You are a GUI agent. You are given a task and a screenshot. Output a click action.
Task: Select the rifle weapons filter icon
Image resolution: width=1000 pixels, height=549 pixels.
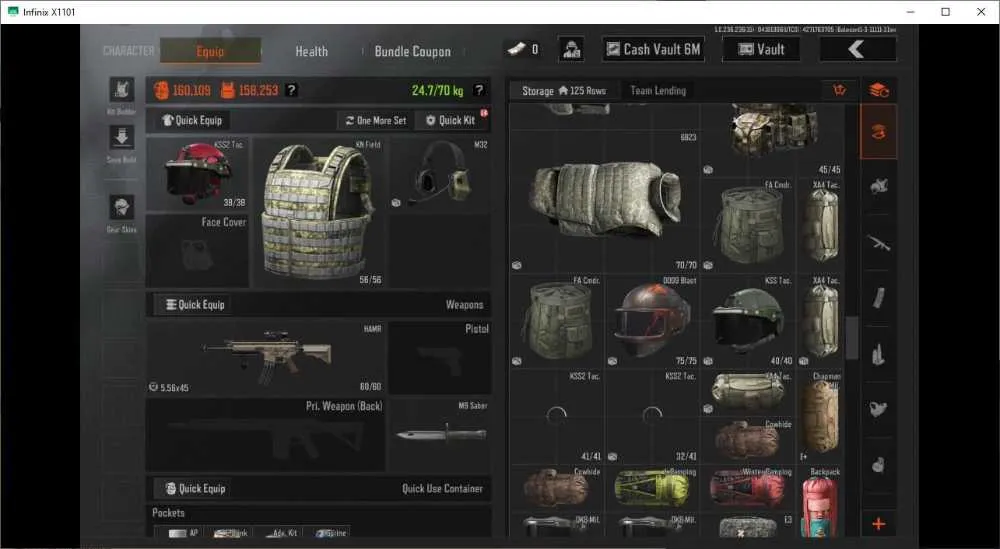878,242
